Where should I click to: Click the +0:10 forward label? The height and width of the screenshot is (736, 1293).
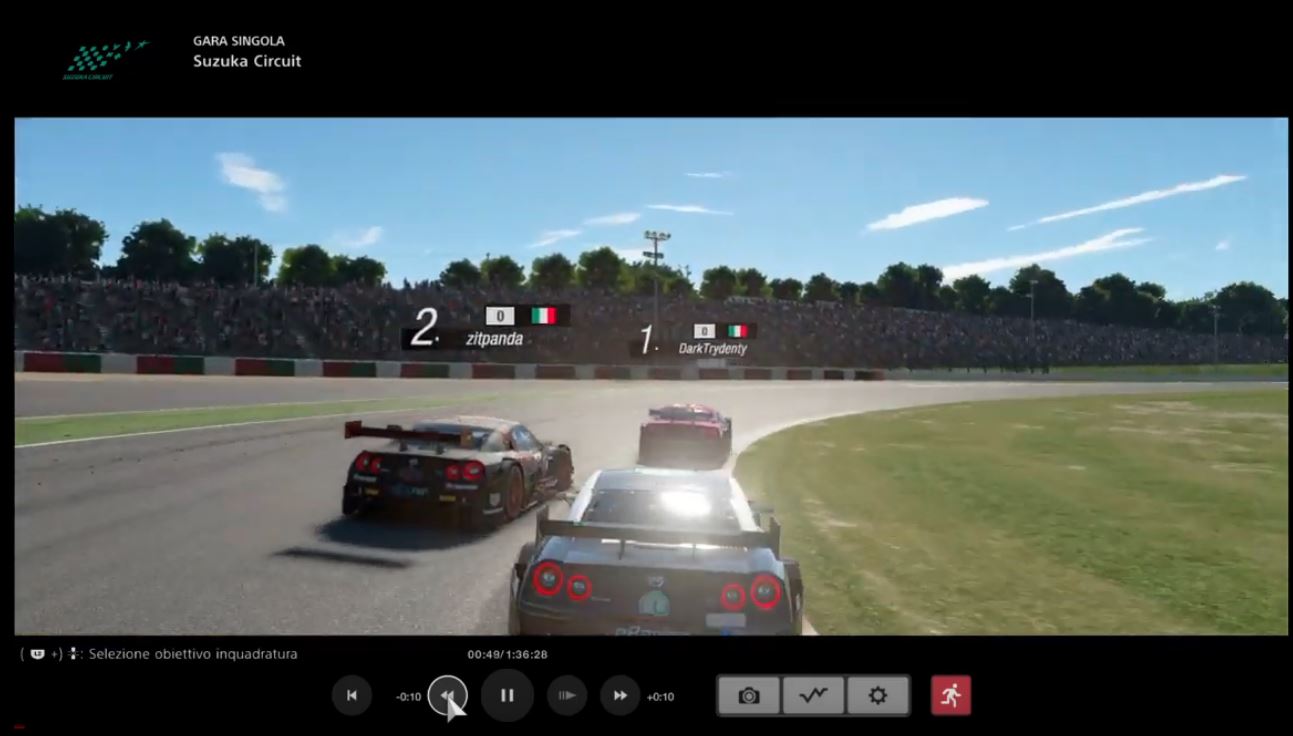660,697
